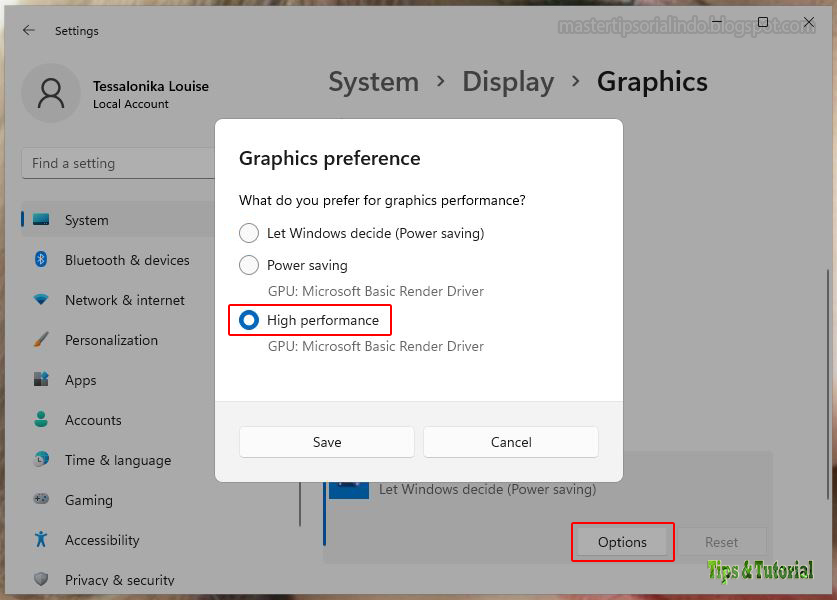Open the user profile avatar icon

[51, 93]
